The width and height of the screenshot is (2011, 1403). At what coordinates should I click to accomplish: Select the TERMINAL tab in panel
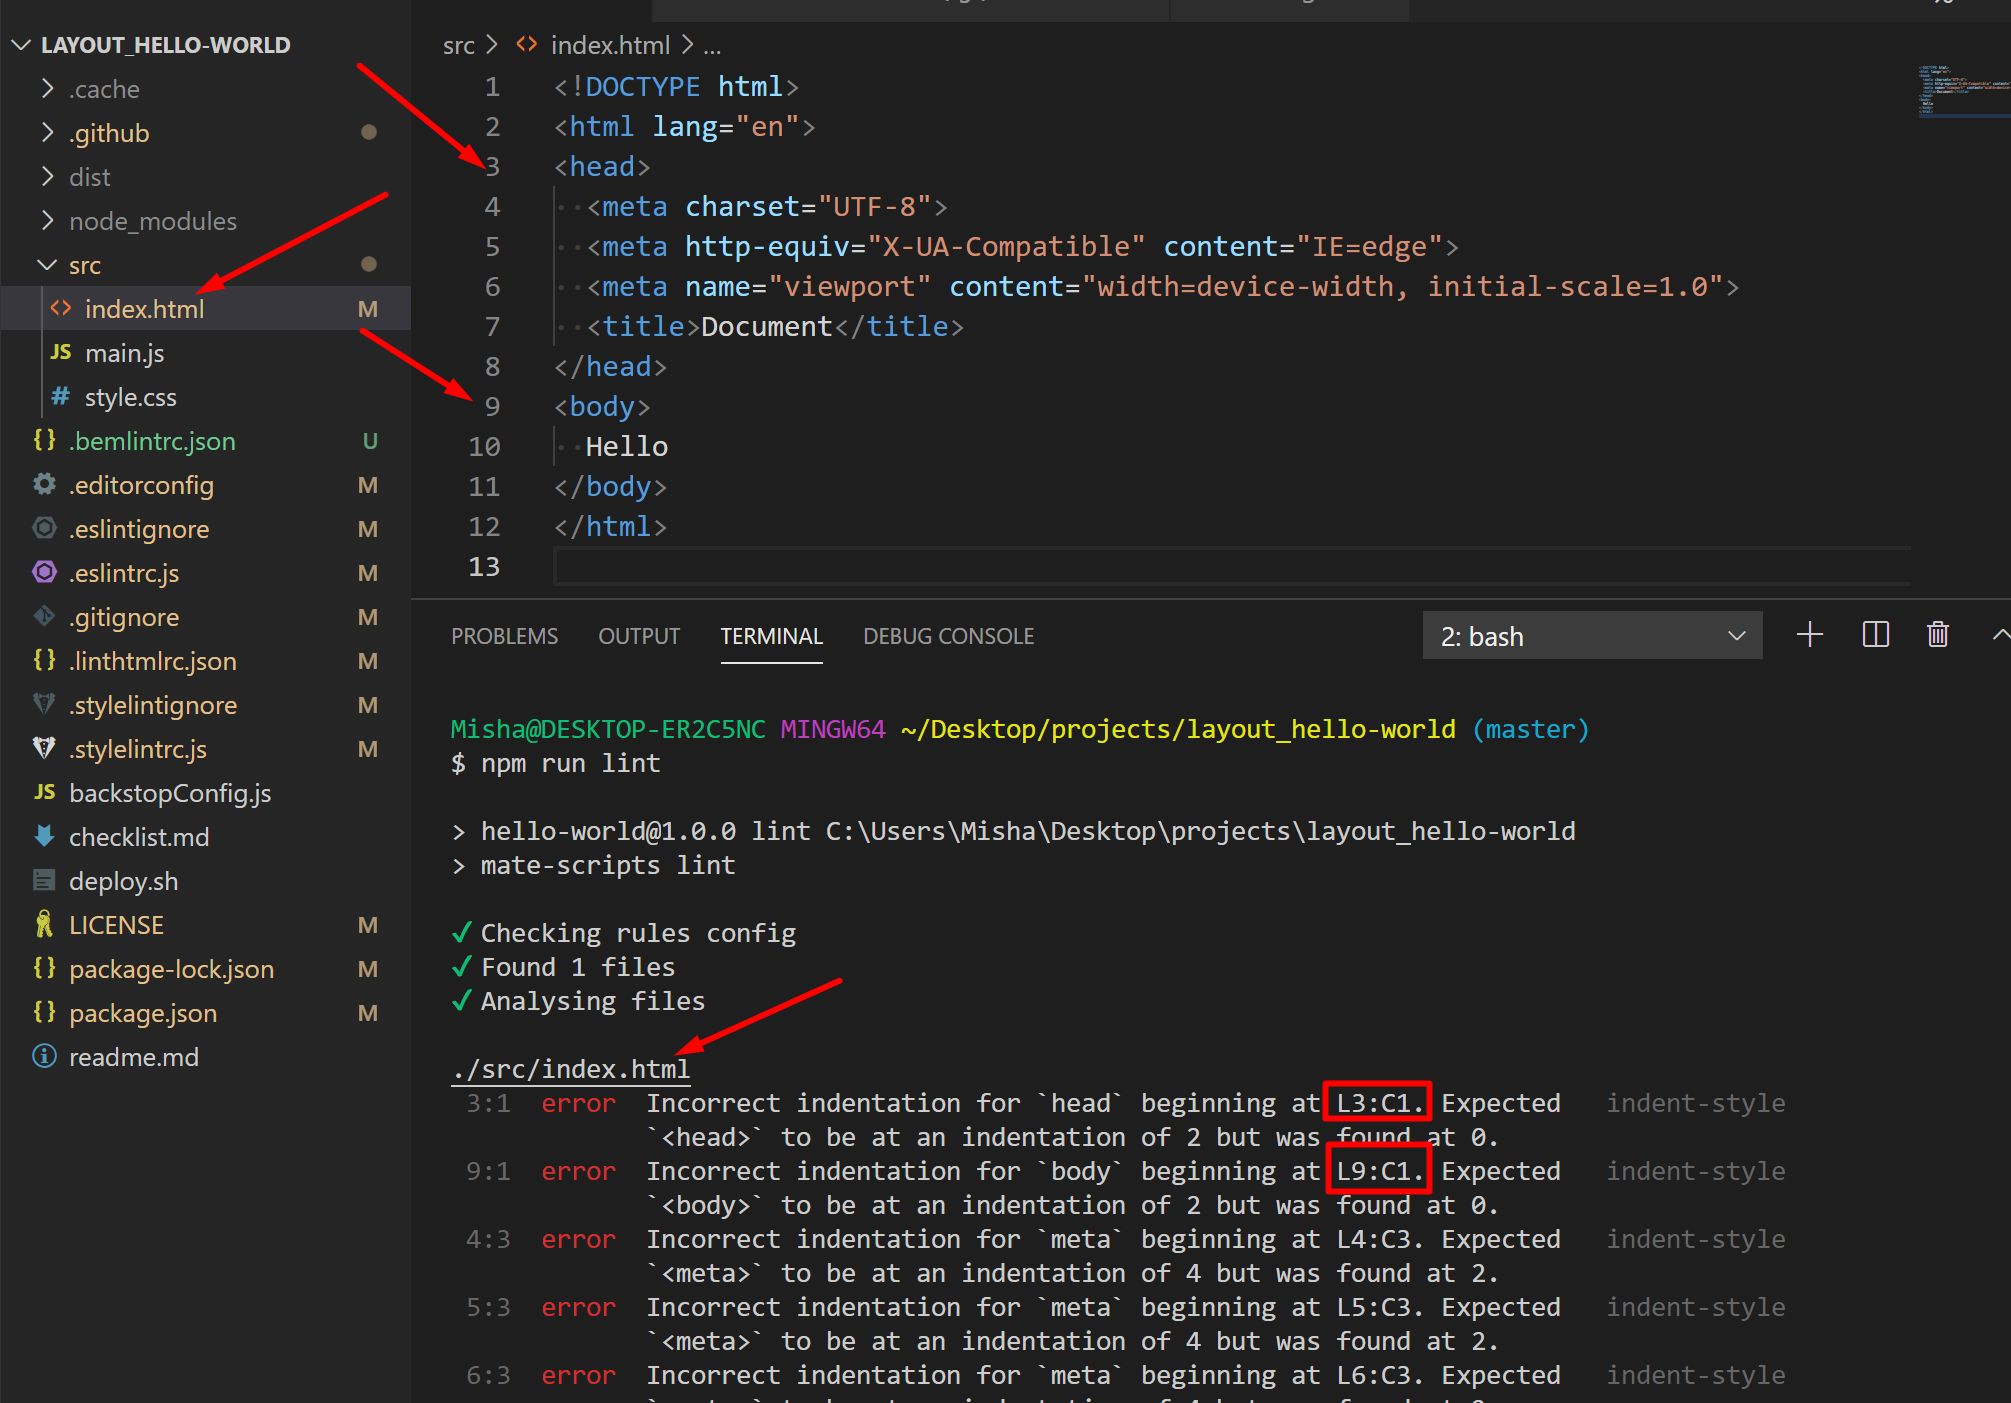click(770, 636)
